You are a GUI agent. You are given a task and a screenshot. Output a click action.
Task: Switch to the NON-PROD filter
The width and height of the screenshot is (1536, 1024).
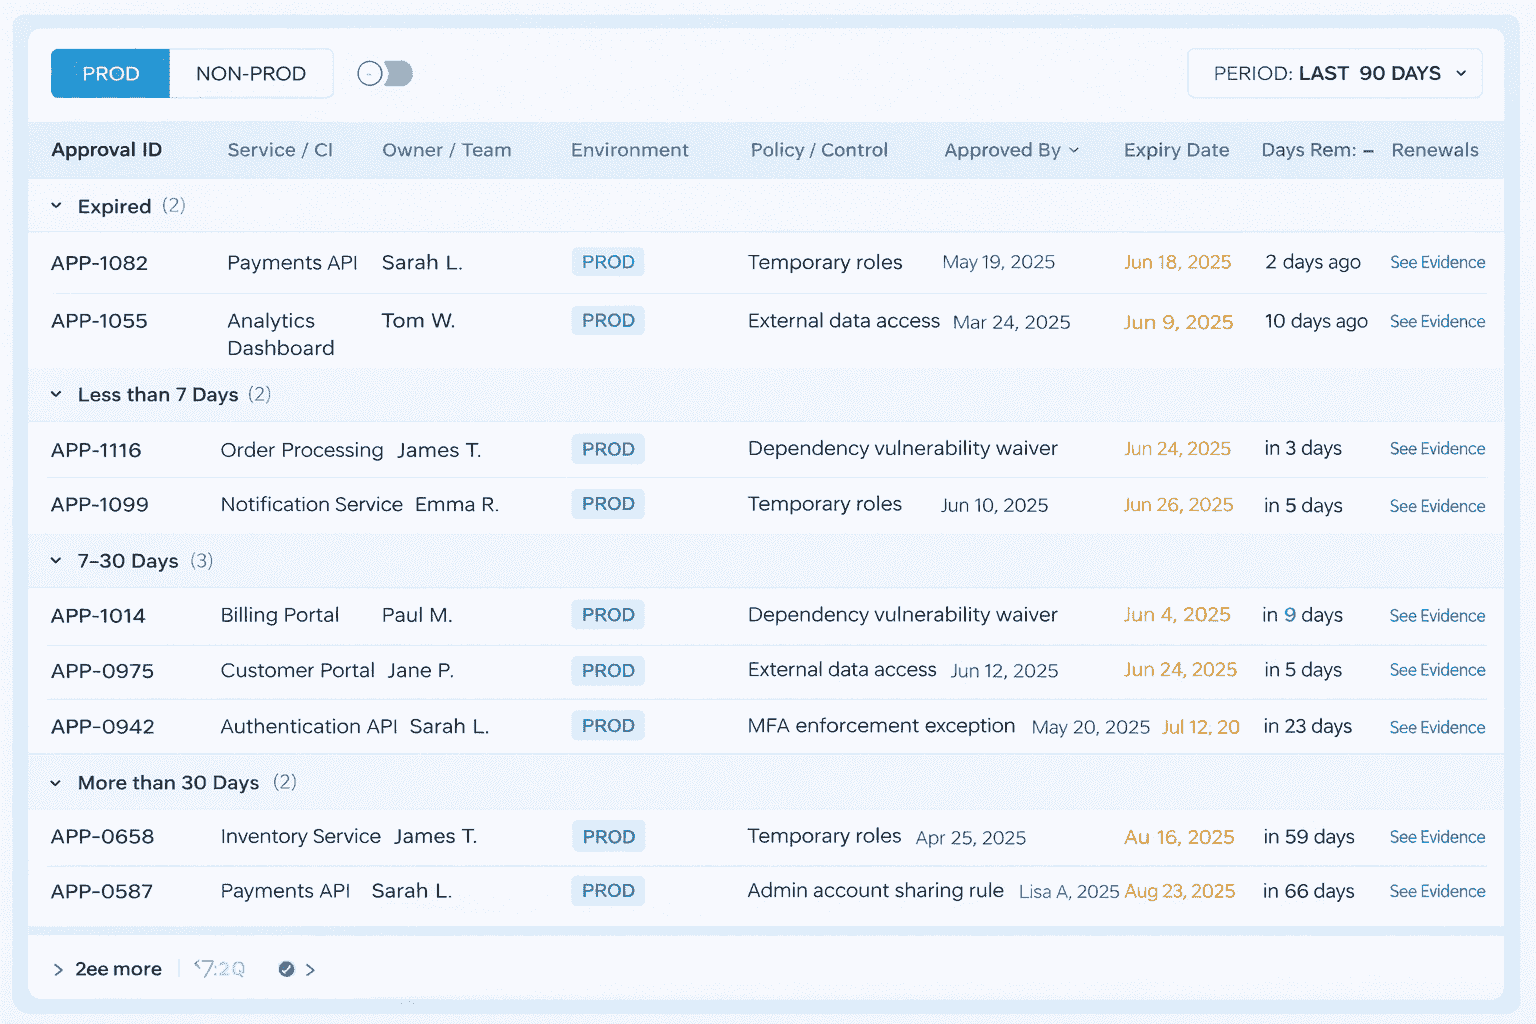(x=251, y=73)
